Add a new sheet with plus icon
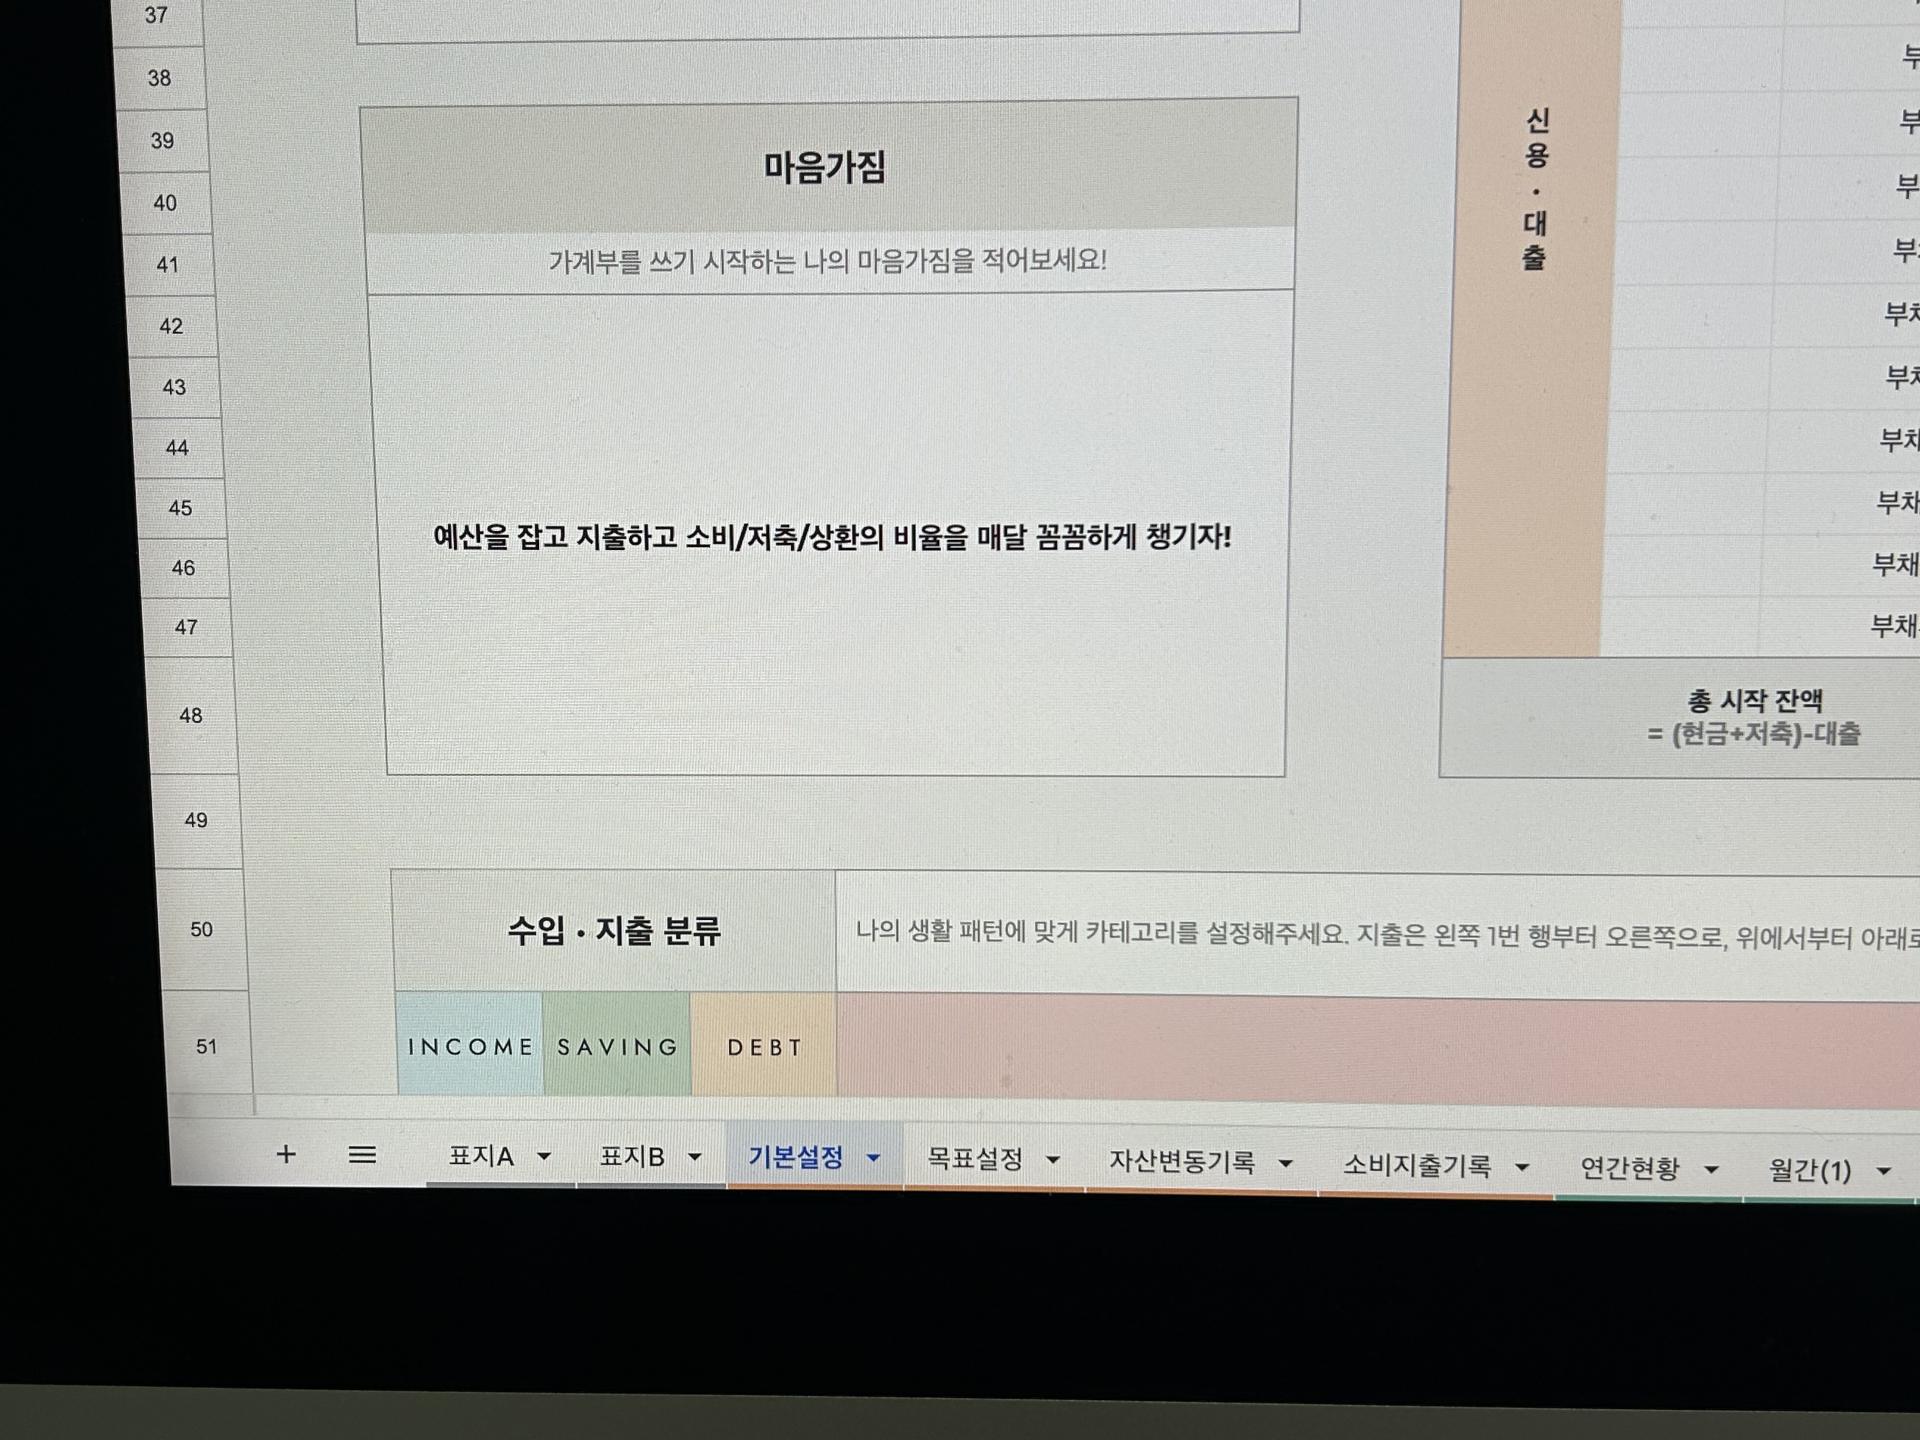1920x1440 pixels. [x=286, y=1154]
